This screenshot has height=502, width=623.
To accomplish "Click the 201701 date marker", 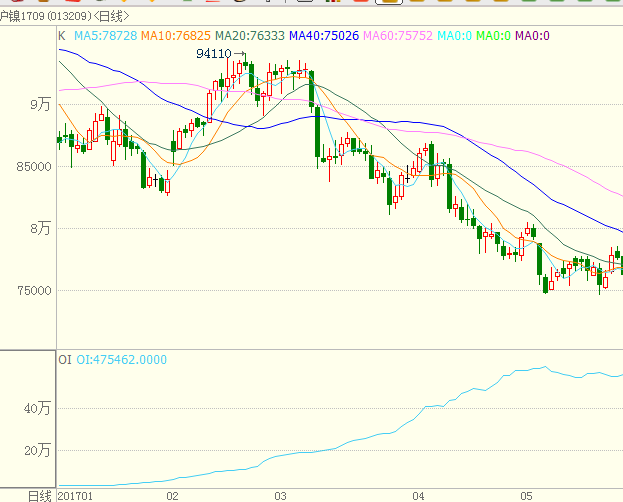I will click(76, 495).
